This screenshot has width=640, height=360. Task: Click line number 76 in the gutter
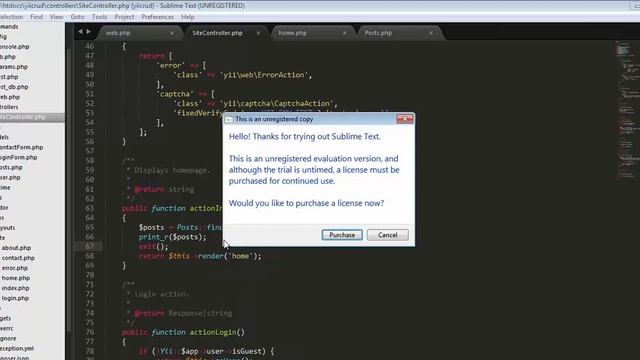click(89, 332)
